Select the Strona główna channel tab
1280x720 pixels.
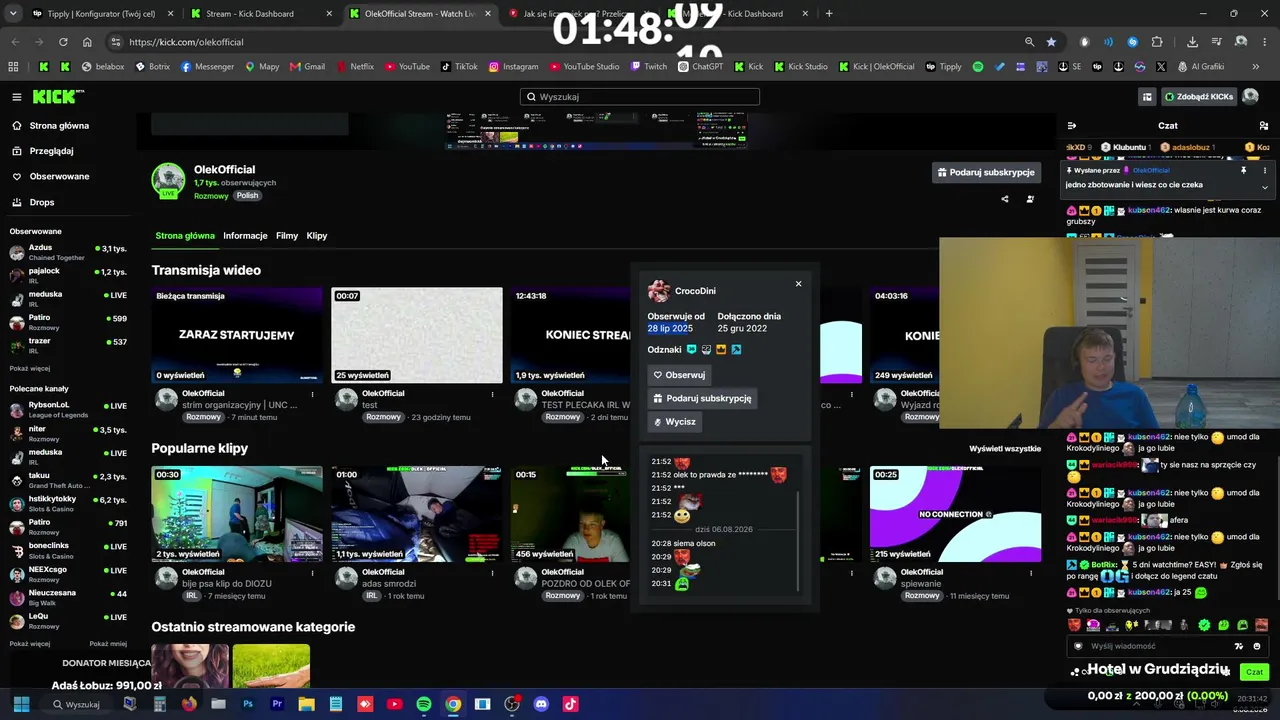click(x=185, y=236)
